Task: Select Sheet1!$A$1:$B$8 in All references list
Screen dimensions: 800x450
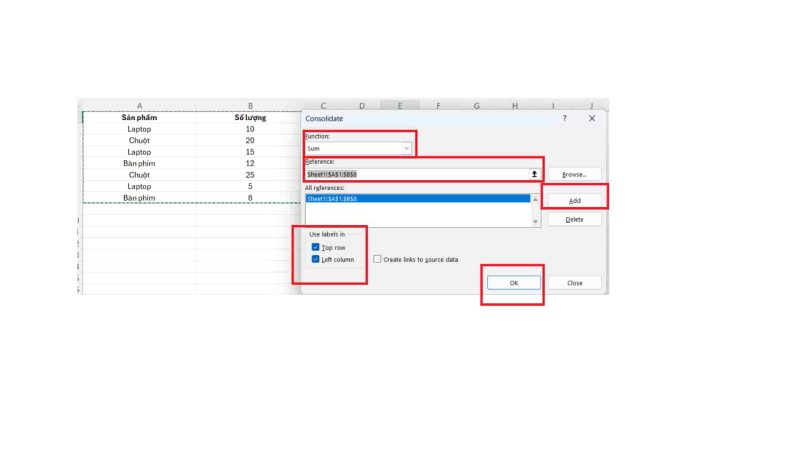Action: 417,198
